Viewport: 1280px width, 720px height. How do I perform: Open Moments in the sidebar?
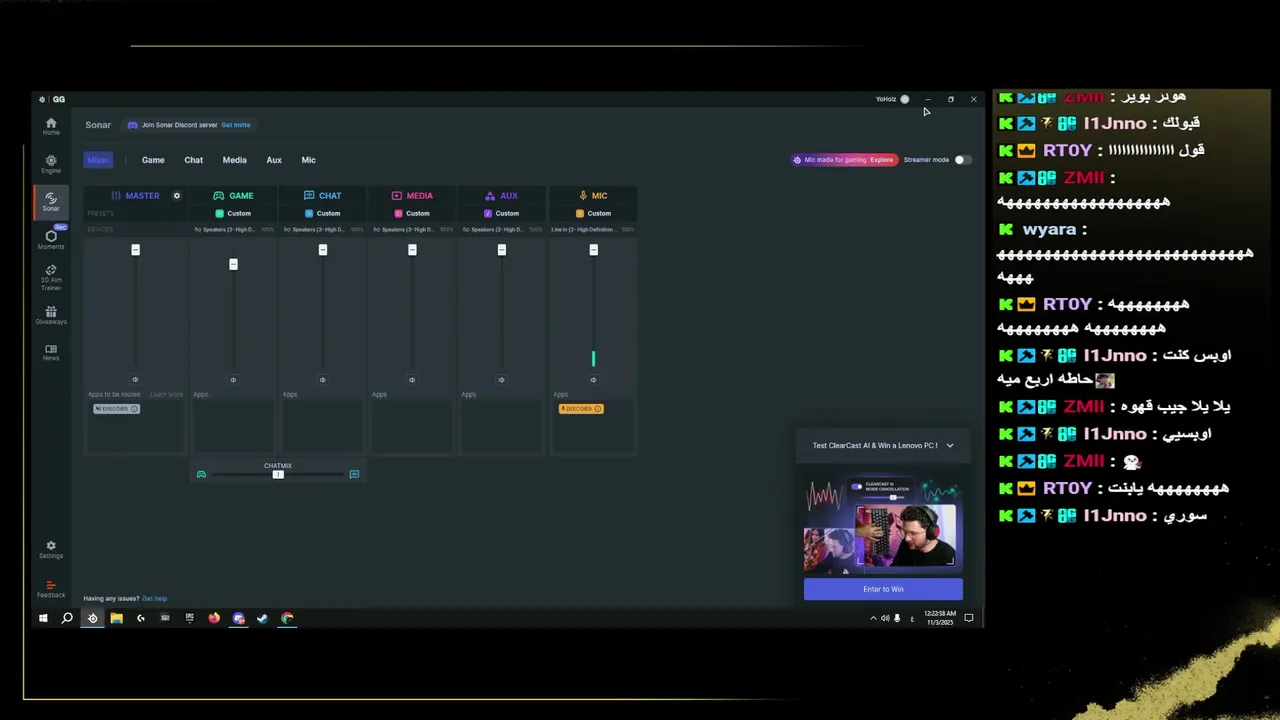[x=51, y=239]
